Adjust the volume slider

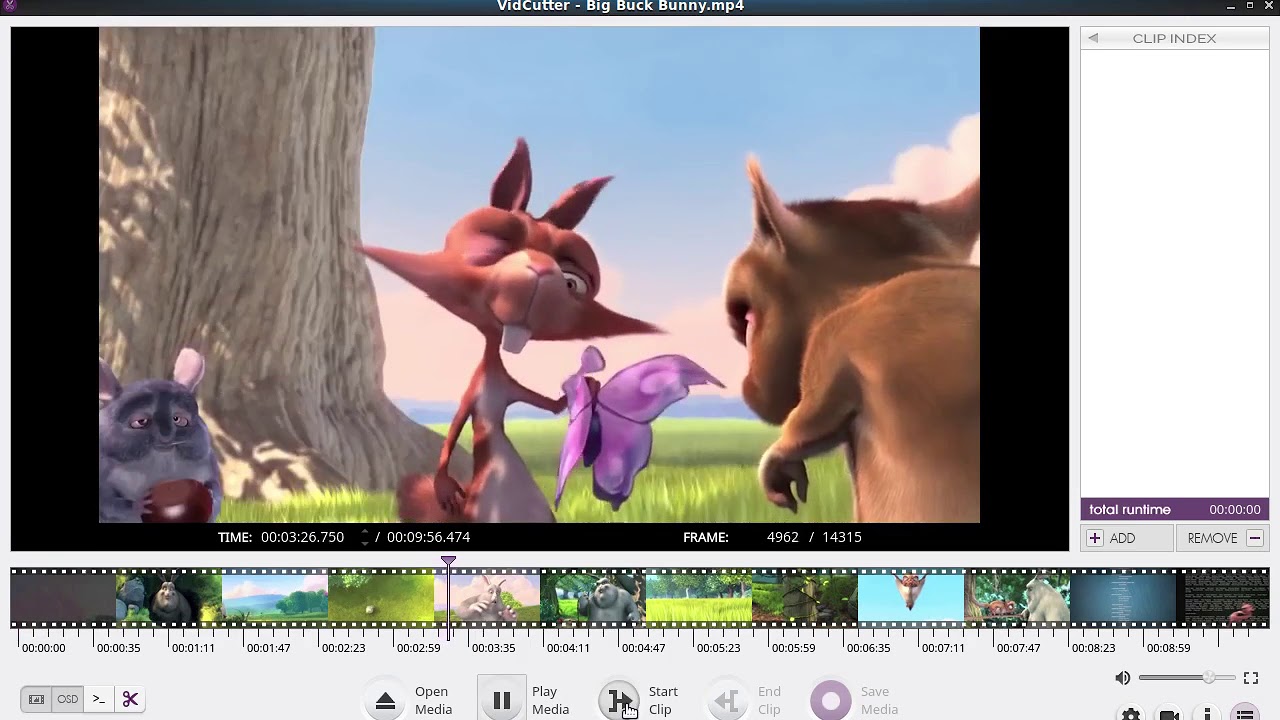1187,678
